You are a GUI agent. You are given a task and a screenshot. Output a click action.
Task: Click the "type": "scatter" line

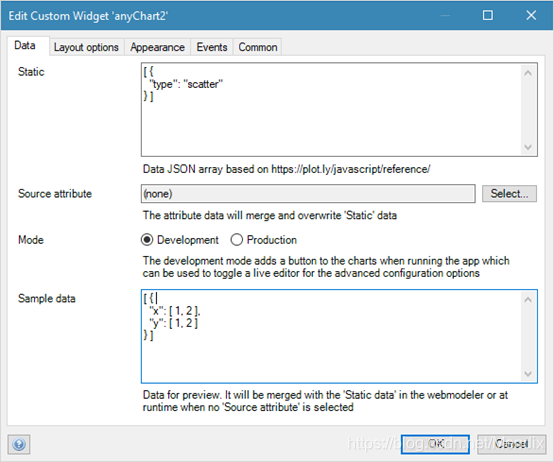(x=186, y=84)
